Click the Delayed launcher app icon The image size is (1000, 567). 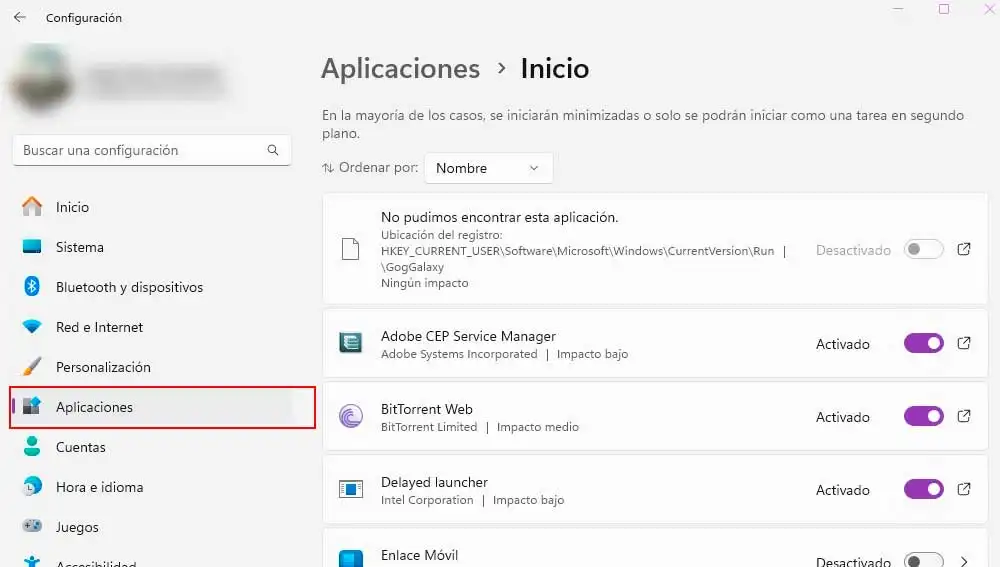351,489
